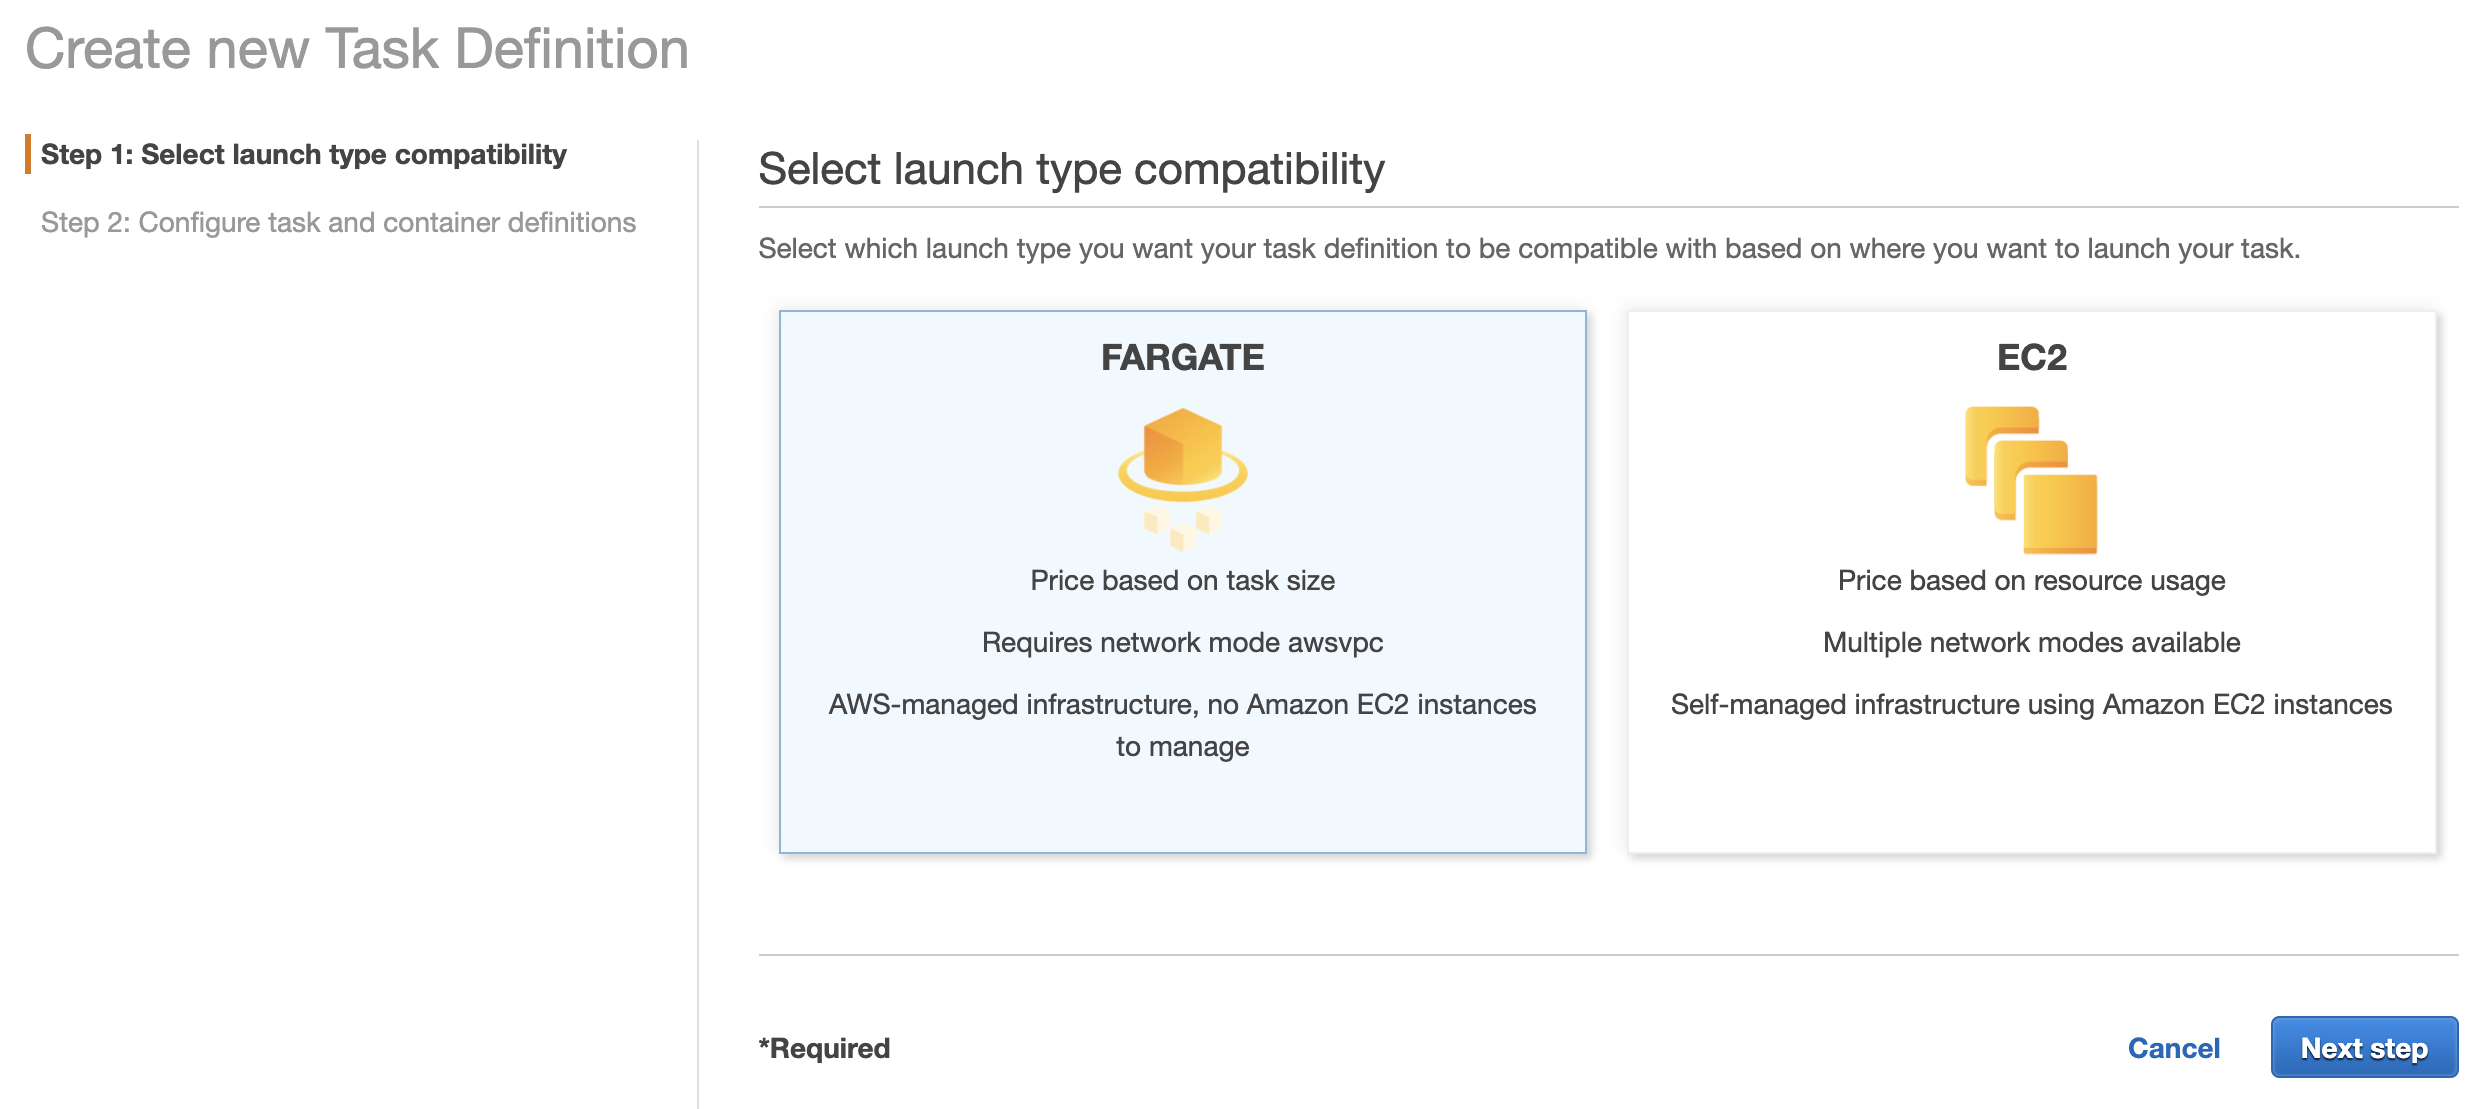
Task: Click the 'Select launch type compatibility' section heading
Action: [1071, 169]
